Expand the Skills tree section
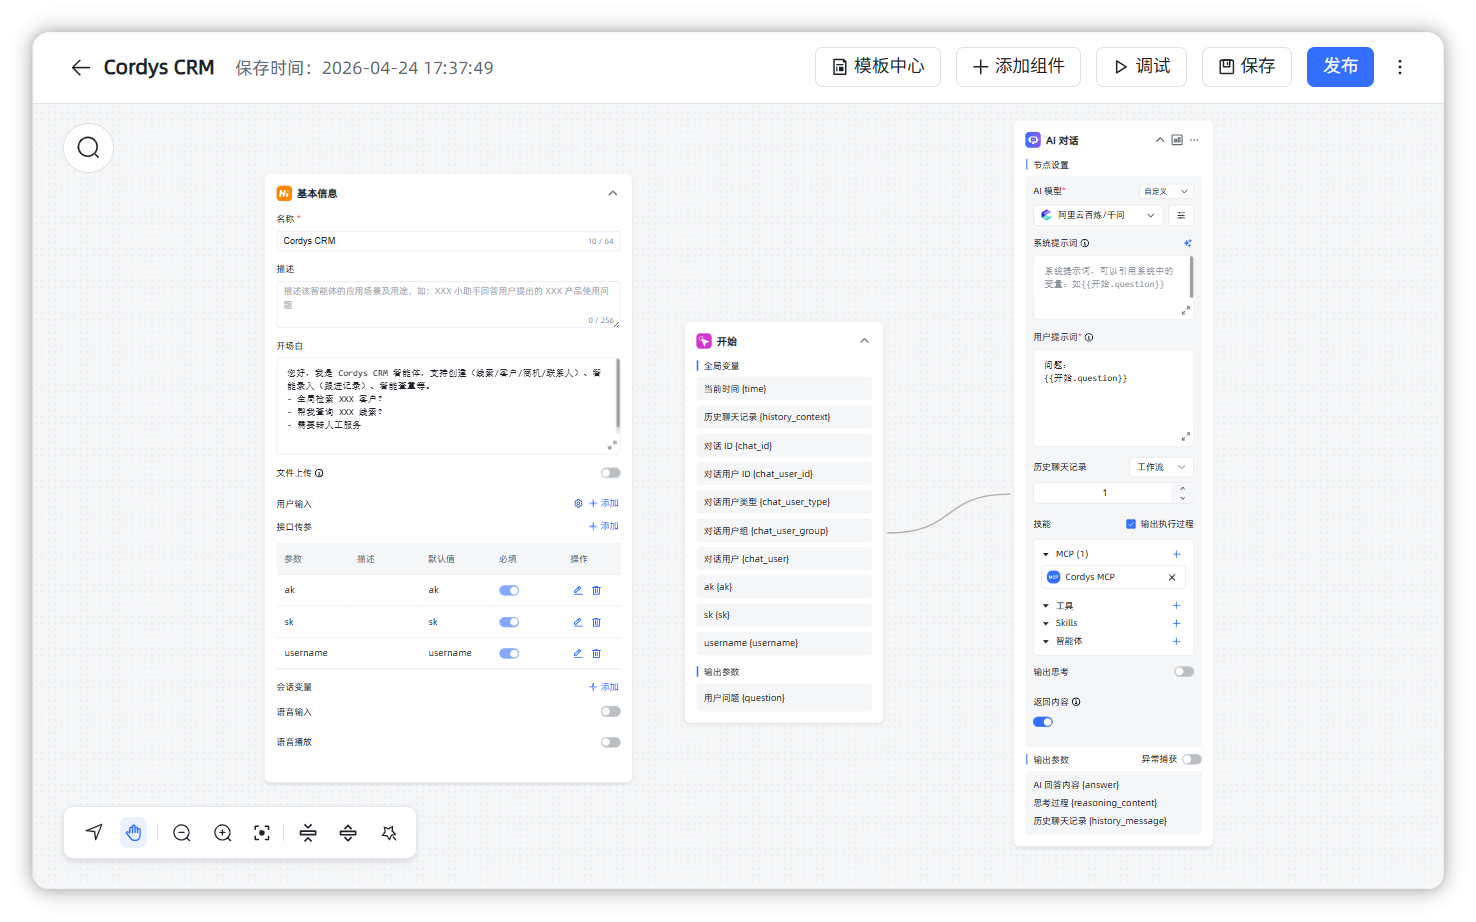Viewport: 1476px width, 922px height. (x=1046, y=623)
